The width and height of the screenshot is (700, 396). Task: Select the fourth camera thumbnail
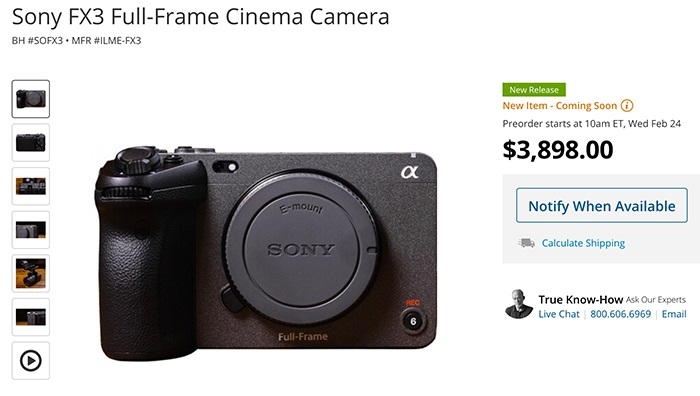[x=31, y=230]
